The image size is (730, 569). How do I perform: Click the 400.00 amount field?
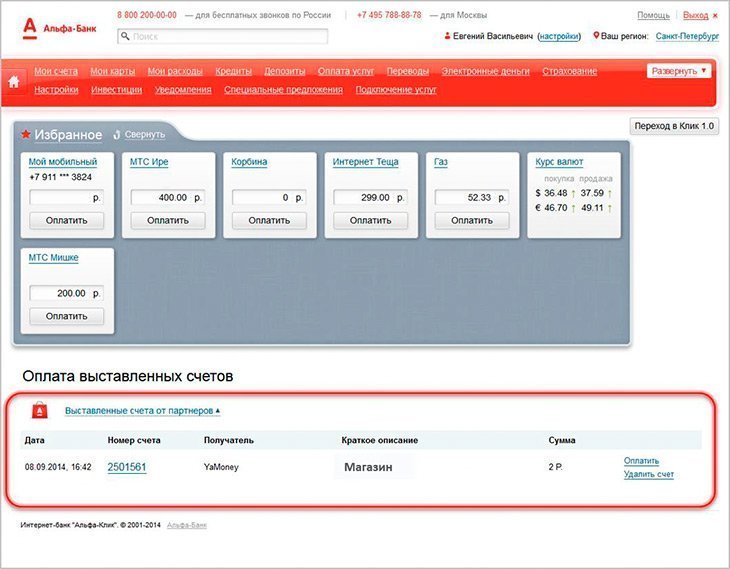point(168,197)
